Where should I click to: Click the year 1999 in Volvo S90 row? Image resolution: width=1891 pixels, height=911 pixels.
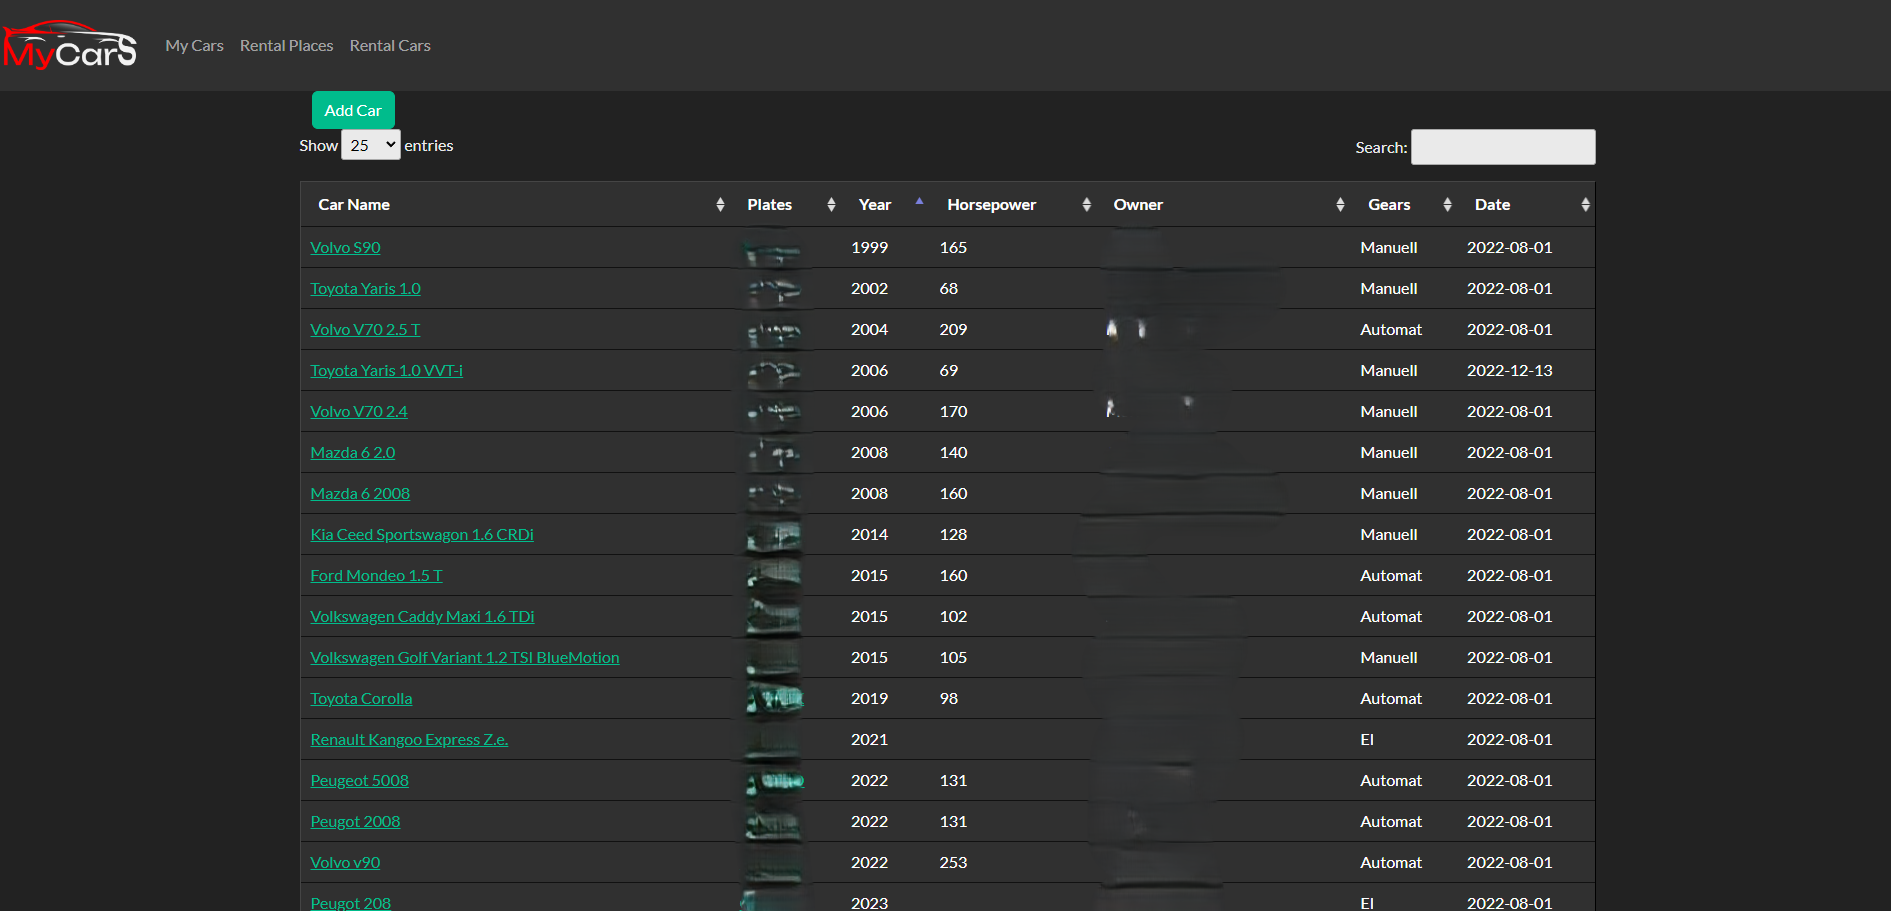point(870,248)
